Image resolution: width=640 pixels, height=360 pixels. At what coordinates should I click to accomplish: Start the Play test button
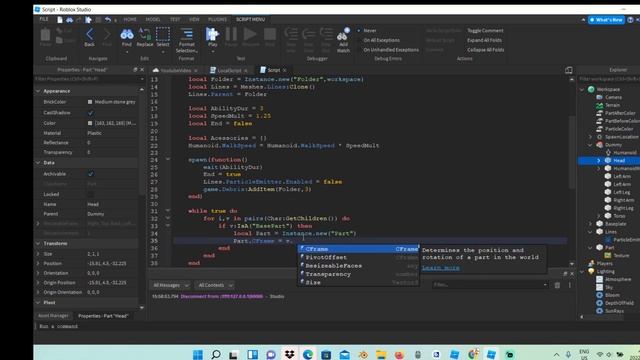212,35
